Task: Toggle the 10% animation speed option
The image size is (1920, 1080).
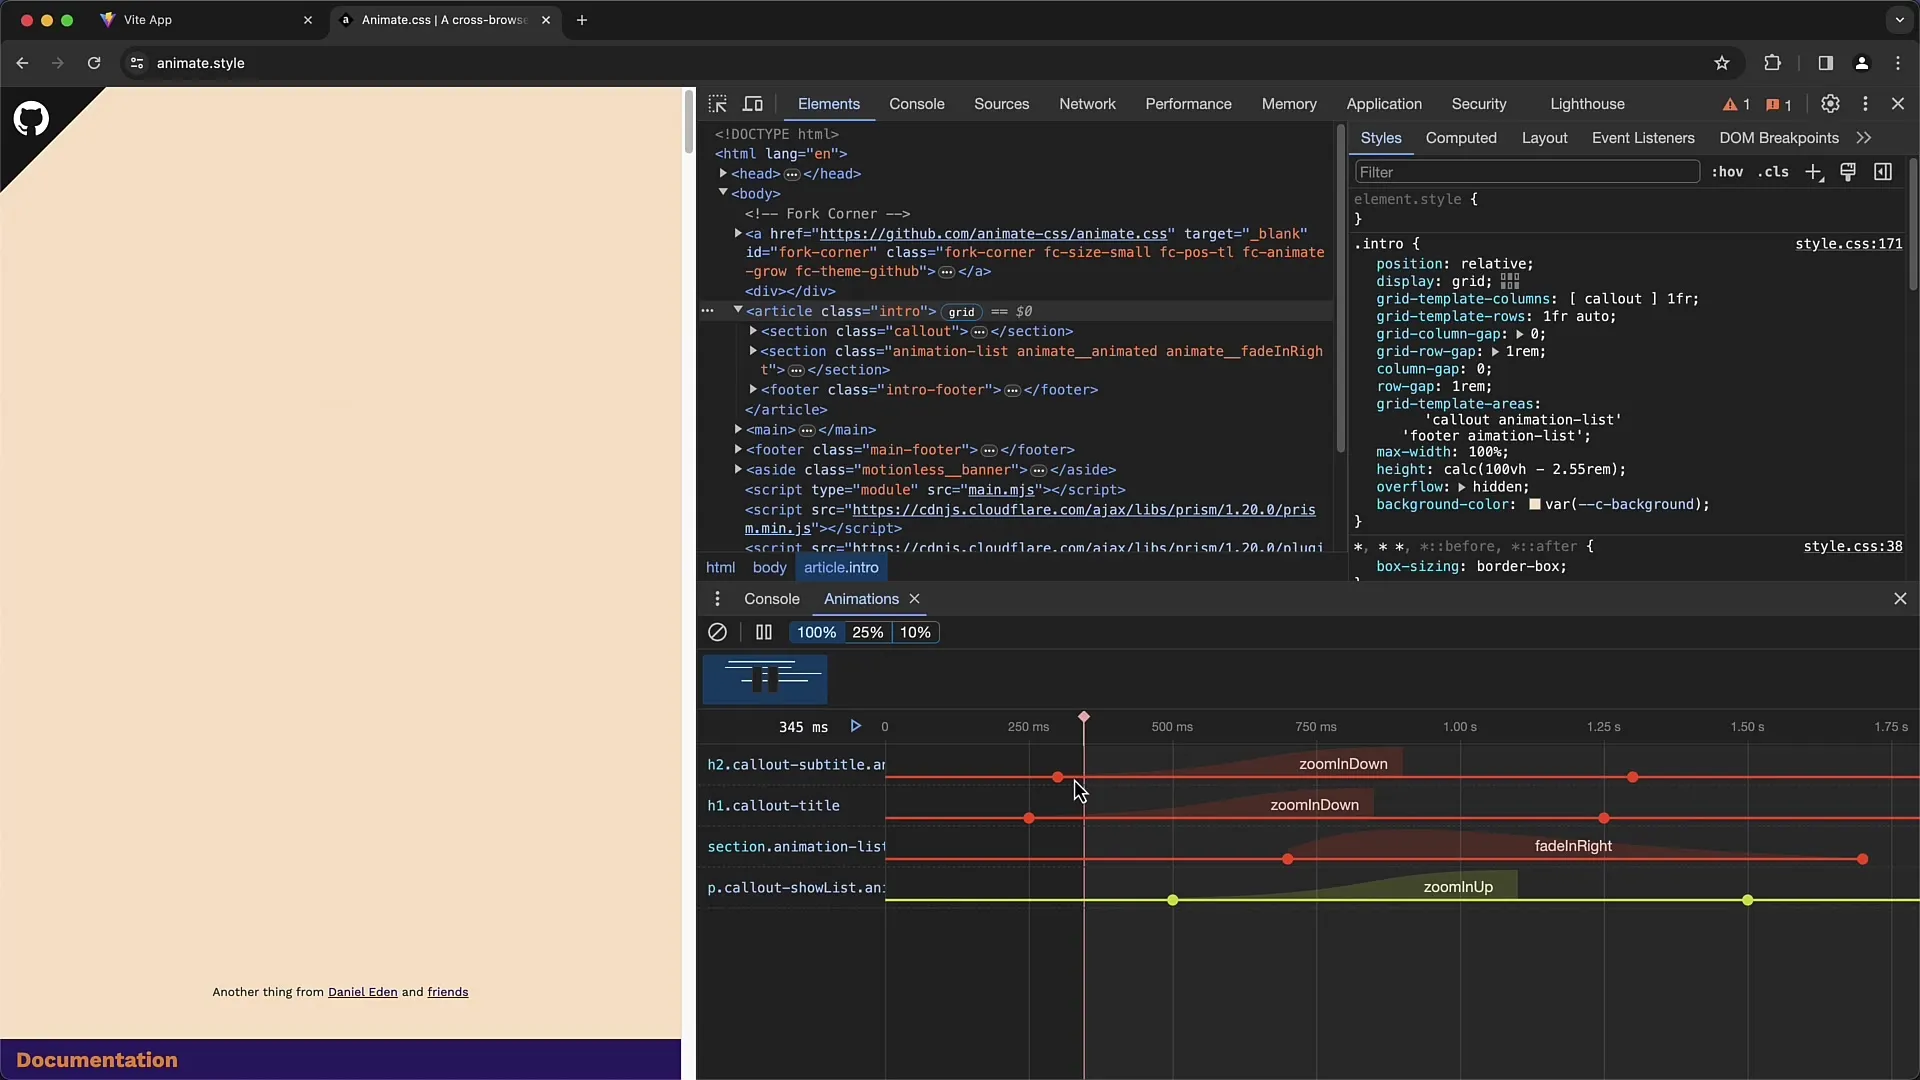Action: coord(914,632)
